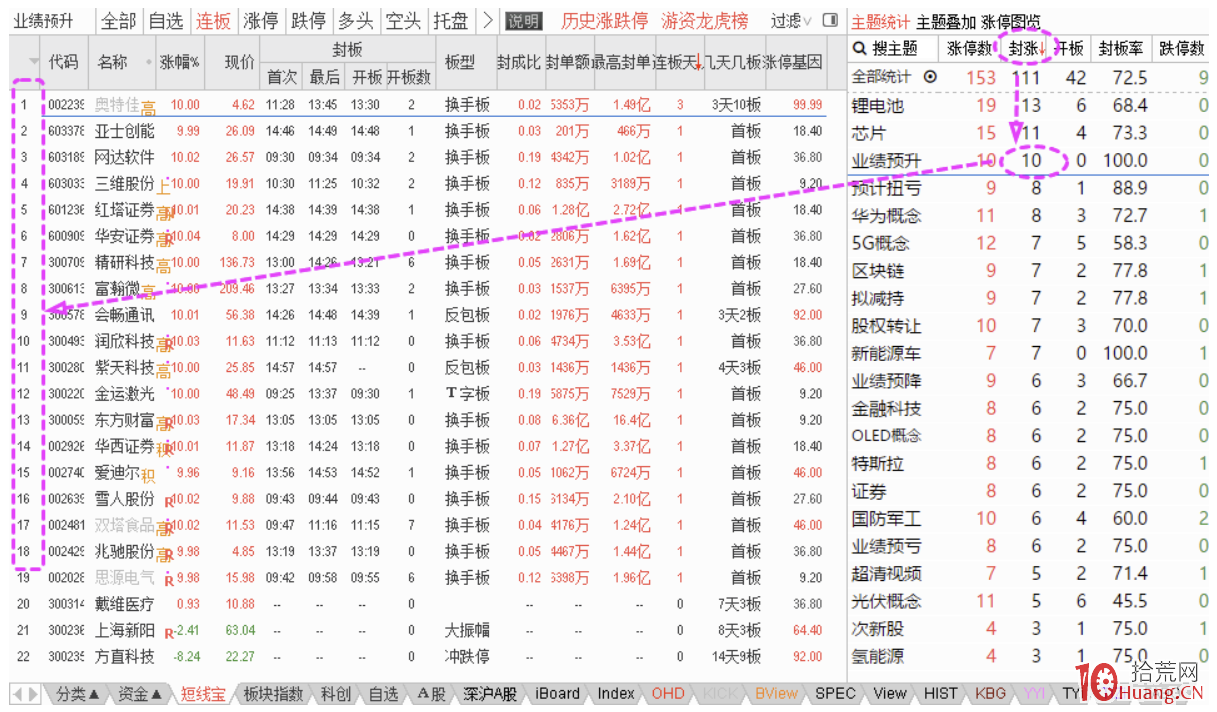Select the 东方财富 stock row
The width and height of the screenshot is (1217, 712).
[420, 420]
